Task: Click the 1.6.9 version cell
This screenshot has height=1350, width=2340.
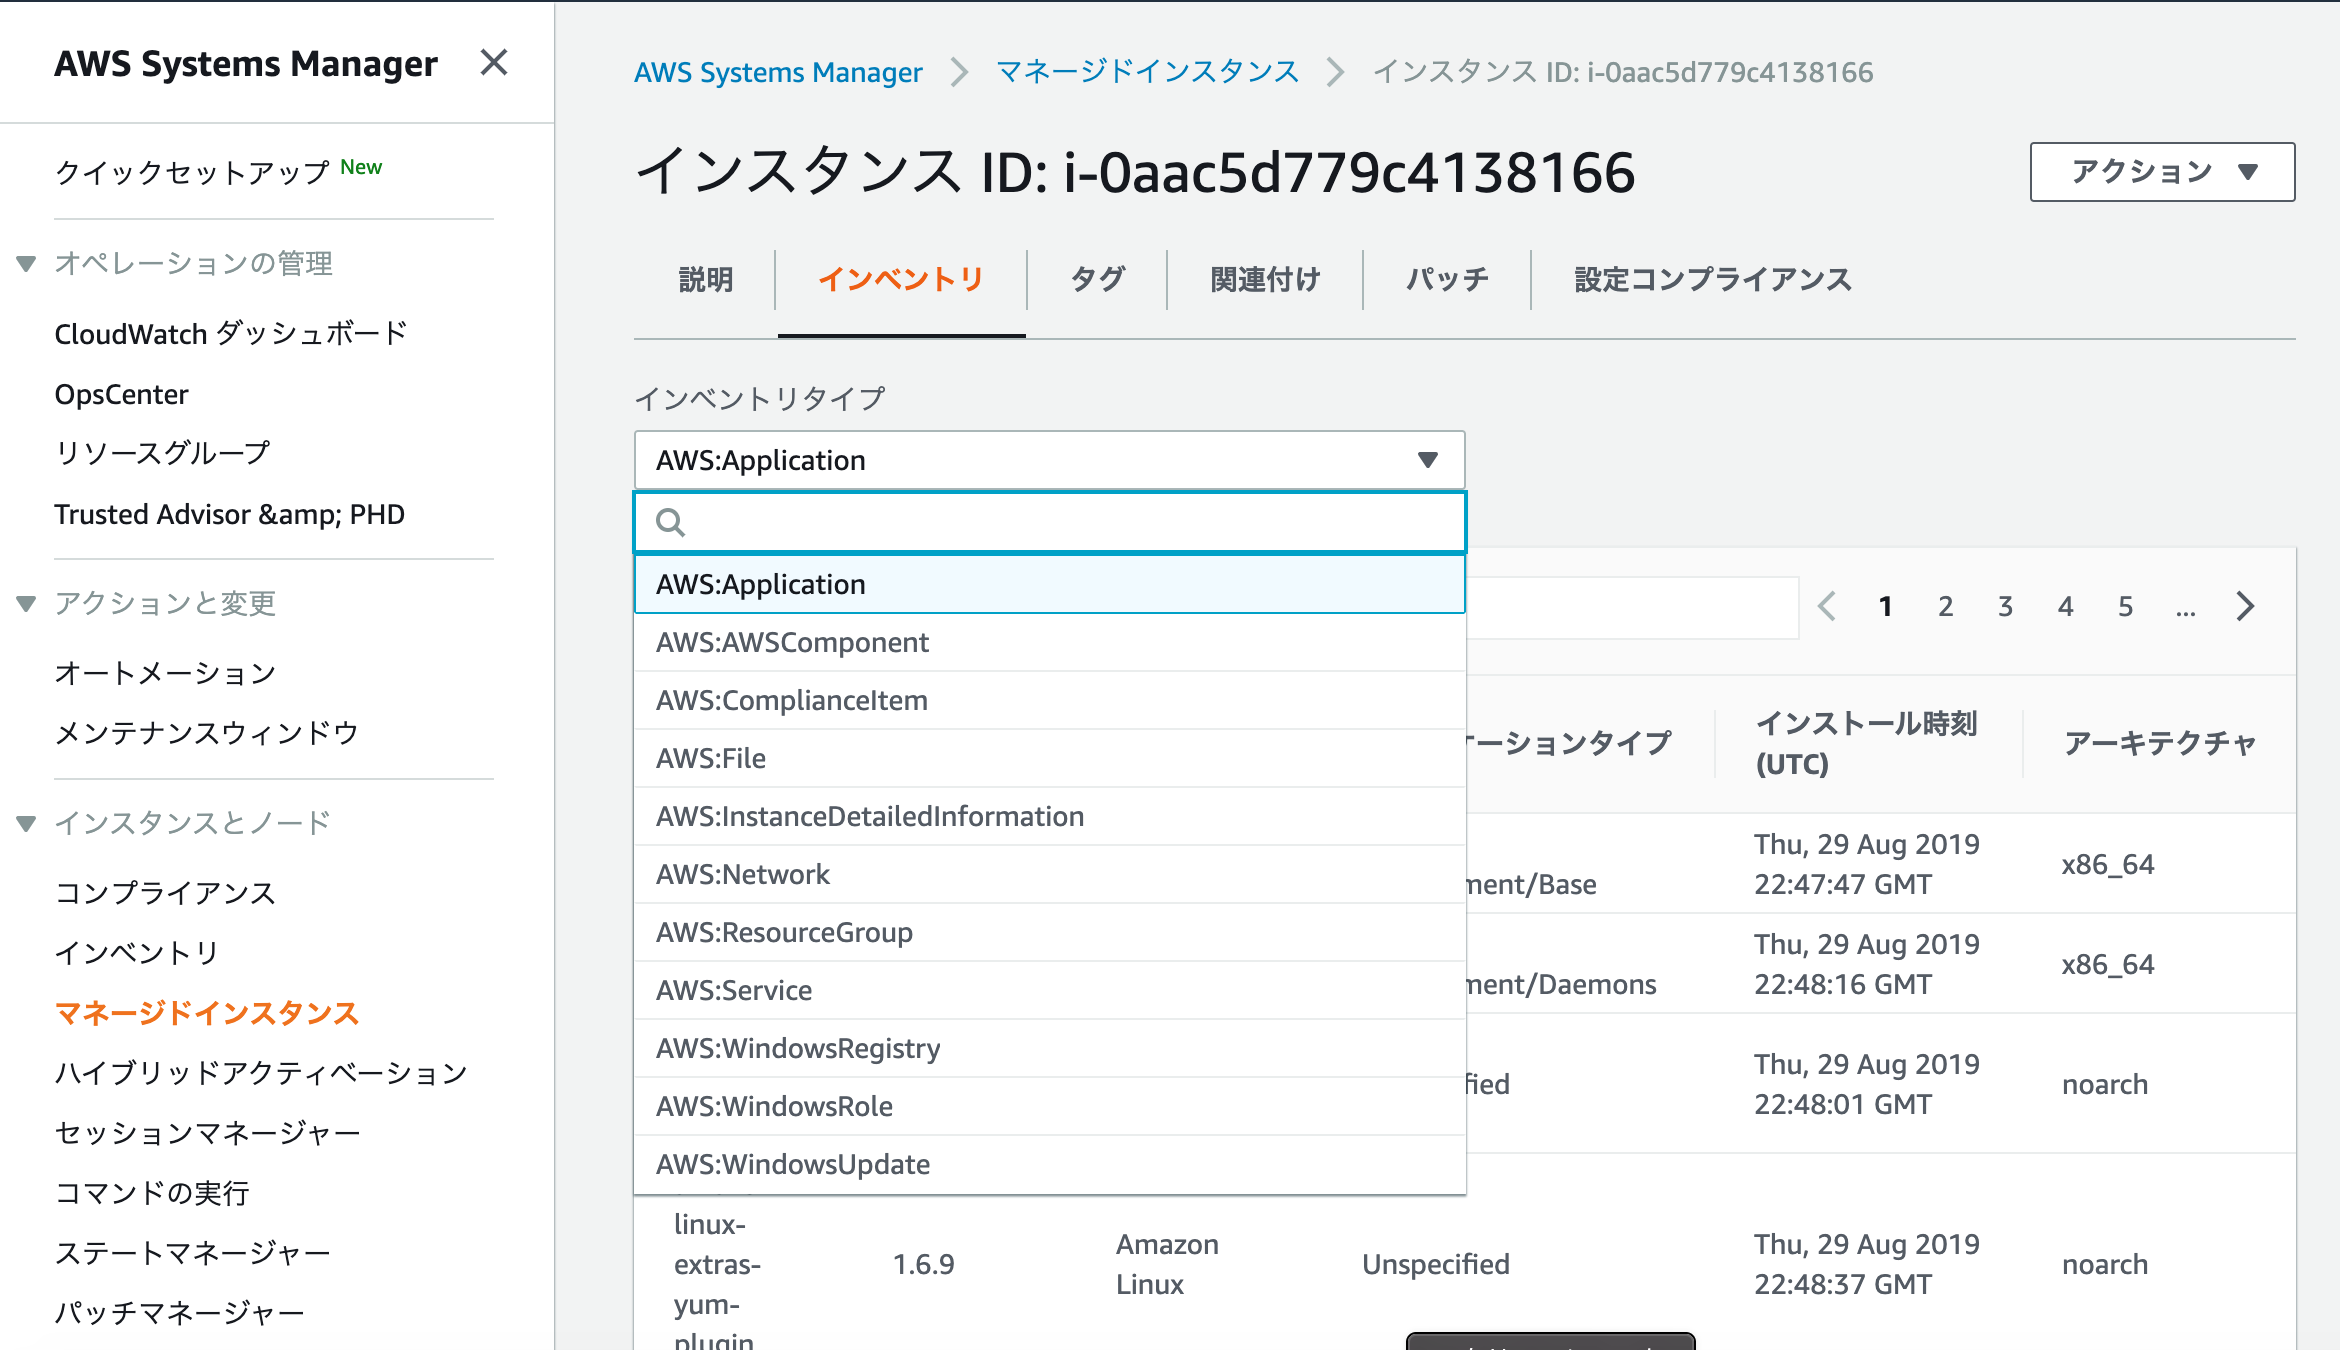Action: tap(923, 1264)
